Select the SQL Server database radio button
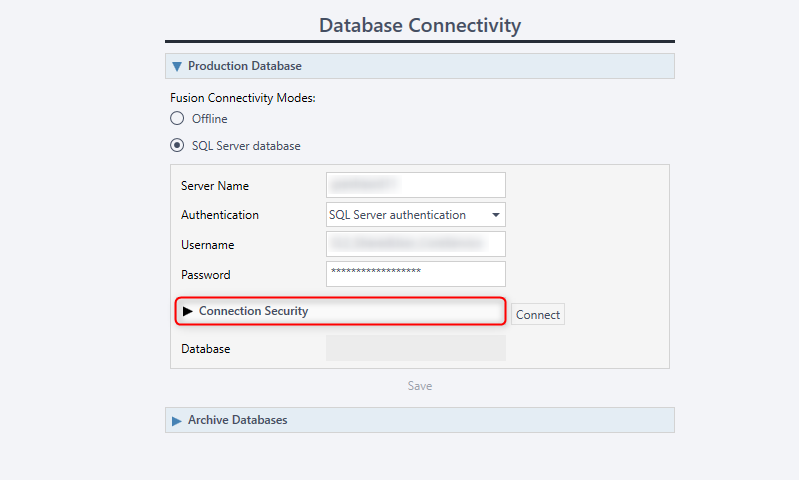The height and width of the screenshot is (480, 799). click(177, 145)
